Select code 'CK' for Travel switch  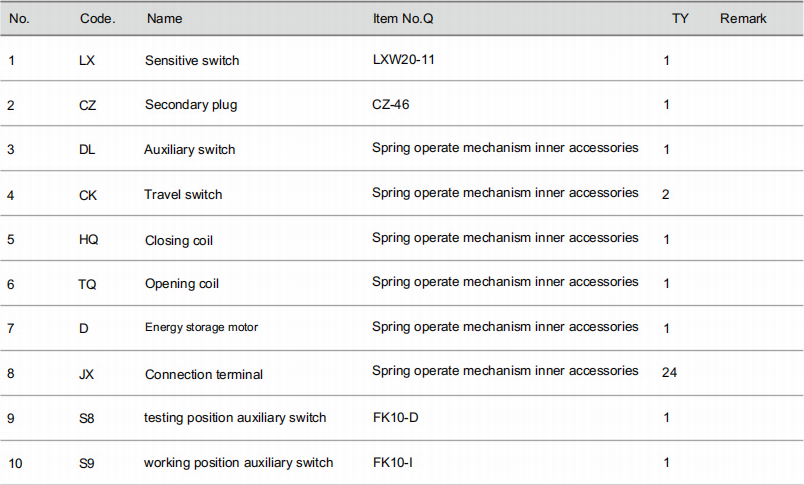click(x=88, y=195)
